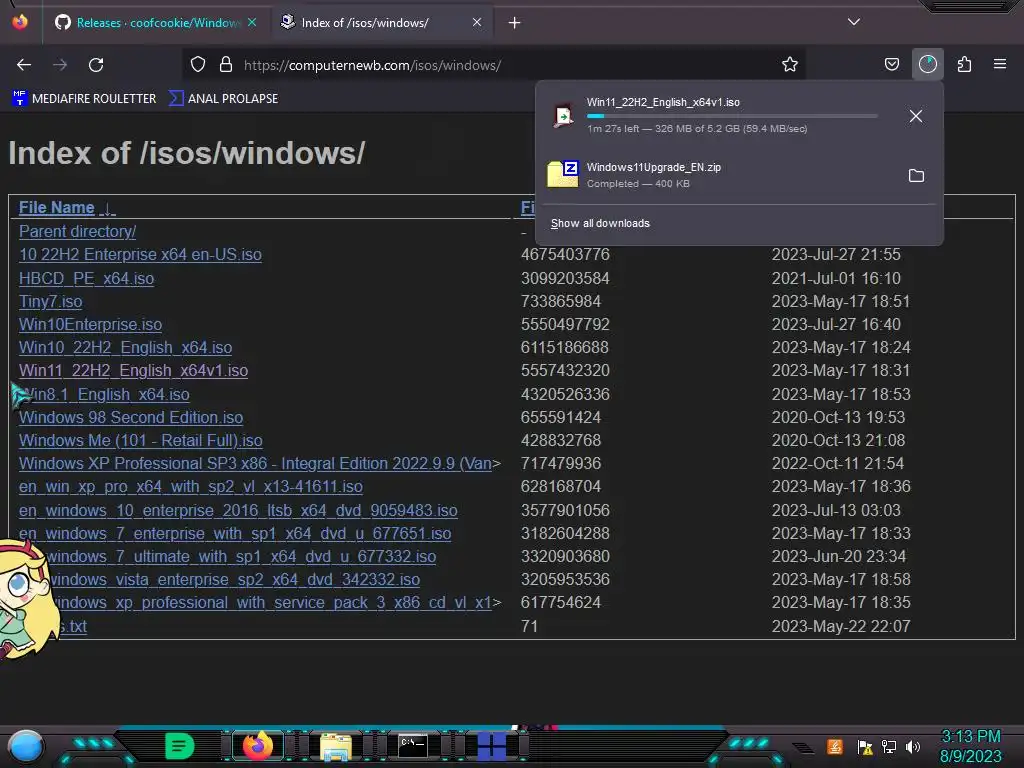Open the MEDIAFIRE ROULETTER bookmark

point(84,99)
